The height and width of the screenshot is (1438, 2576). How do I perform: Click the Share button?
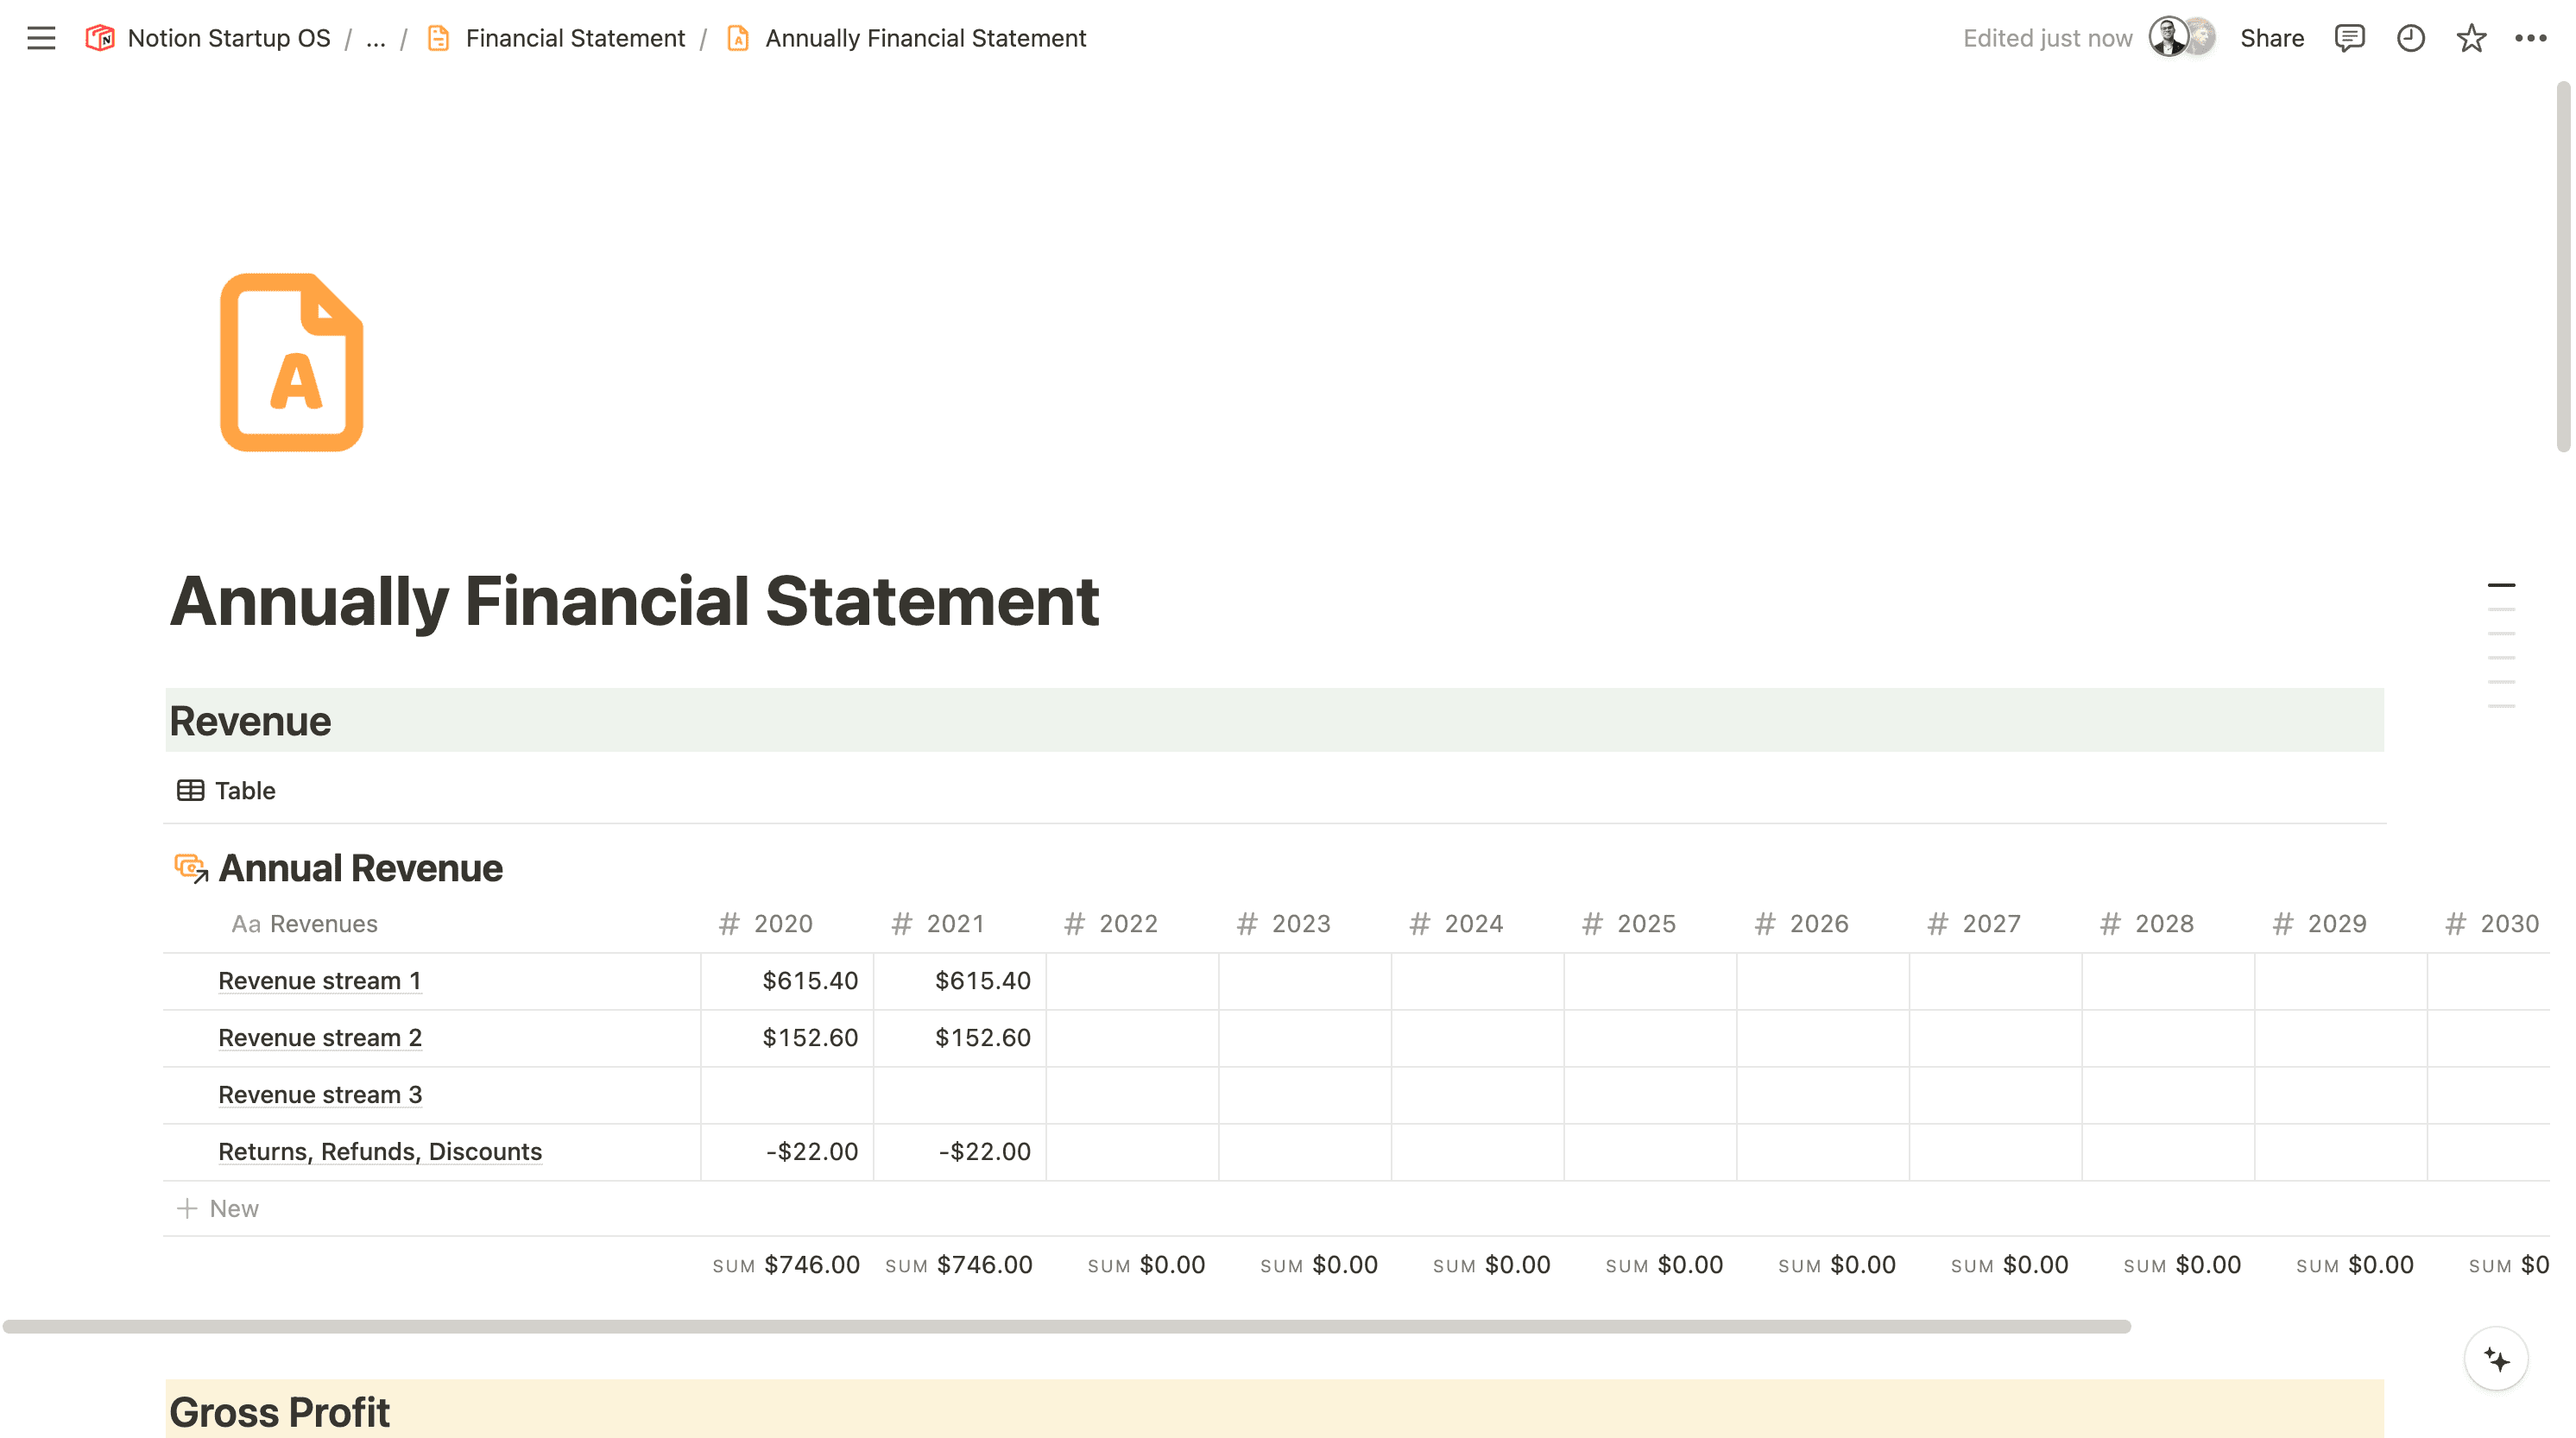(2271, 38)
